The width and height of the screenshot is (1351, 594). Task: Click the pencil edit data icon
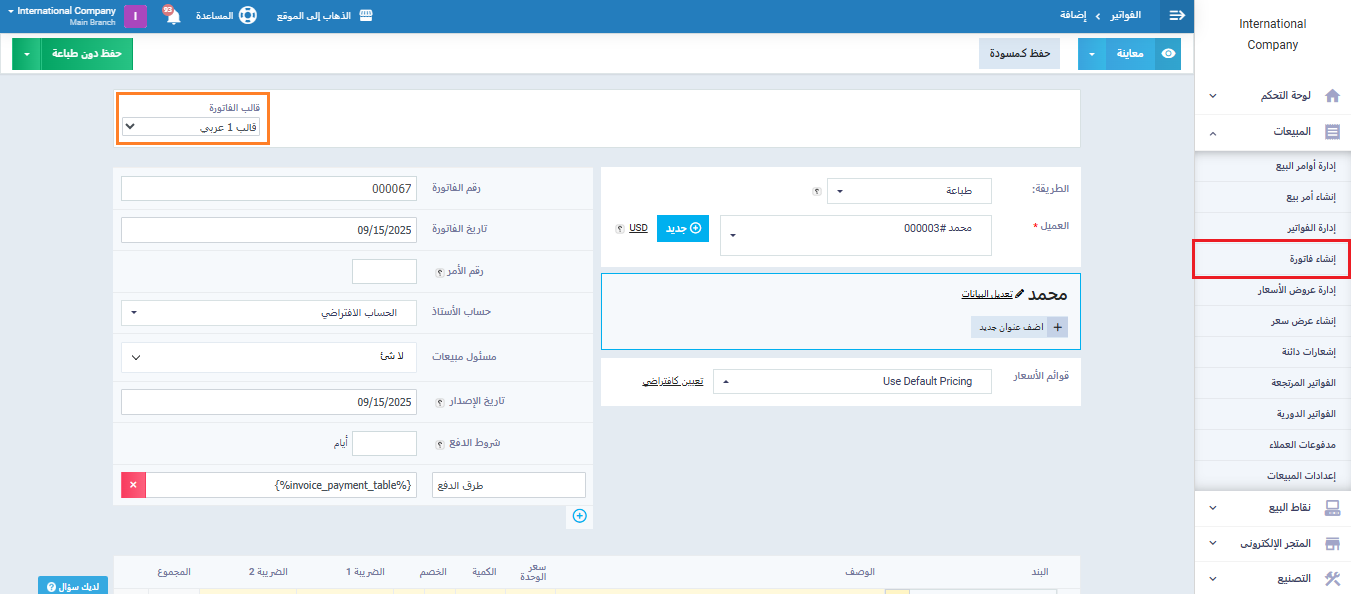1020,295
